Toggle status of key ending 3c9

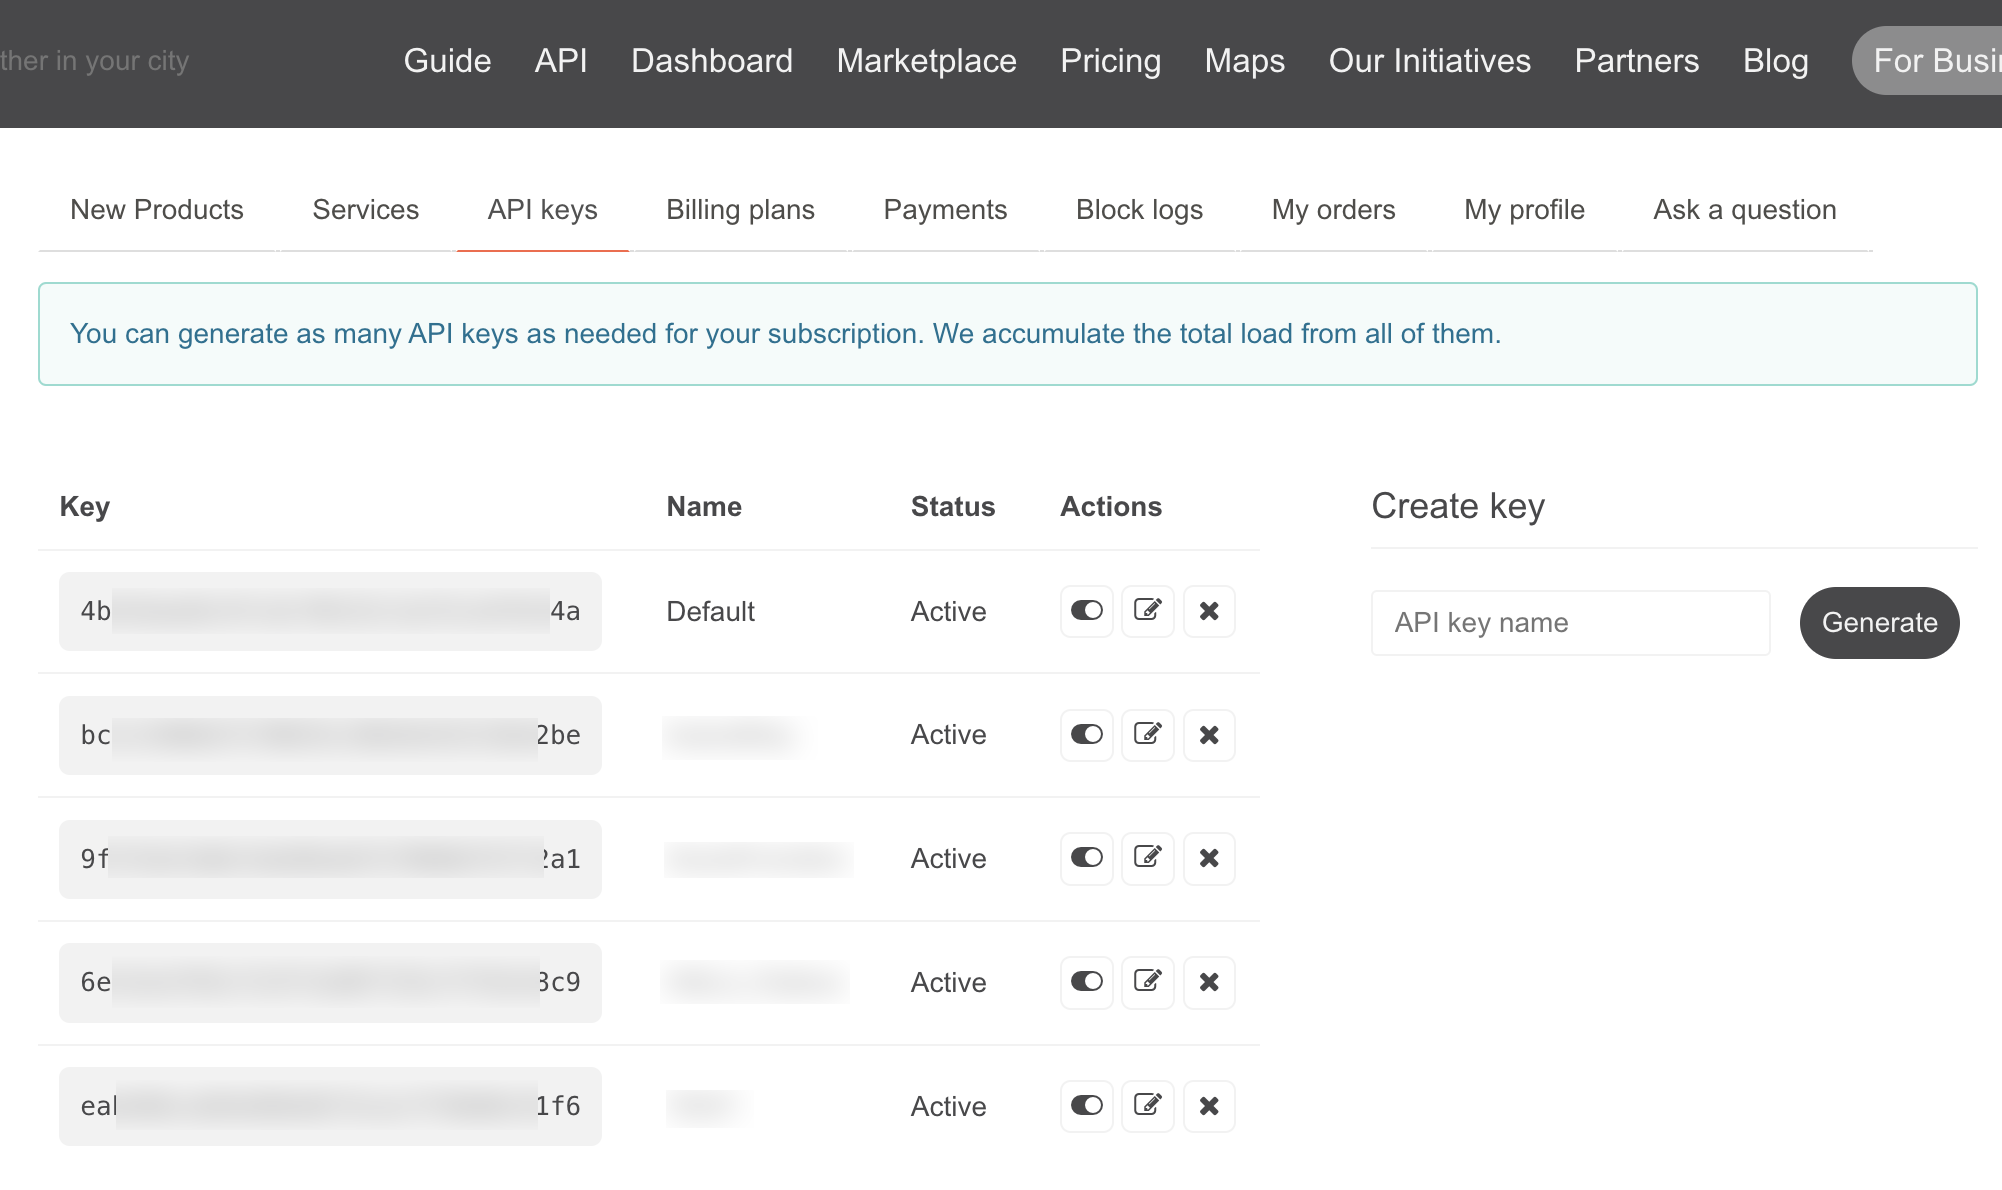[x=1086, y=982]
